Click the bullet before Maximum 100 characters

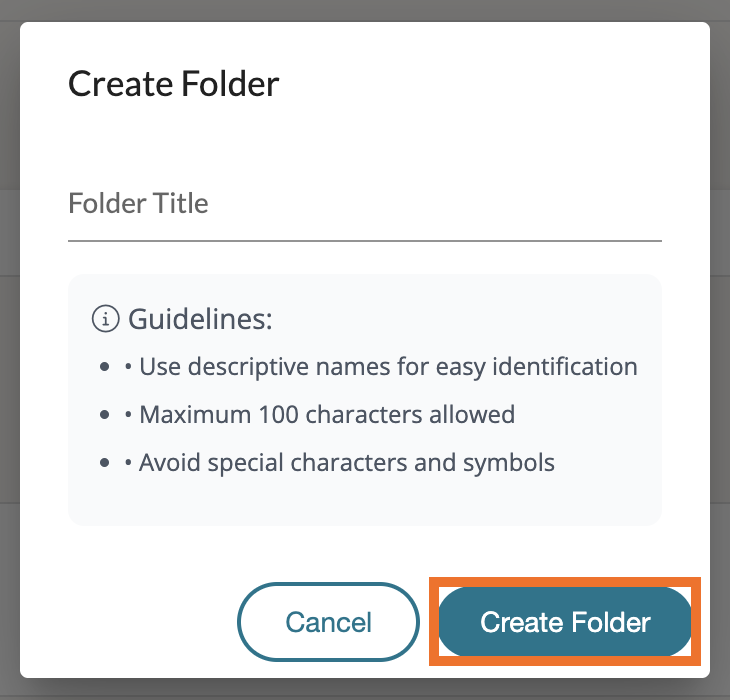coord(105,415)
